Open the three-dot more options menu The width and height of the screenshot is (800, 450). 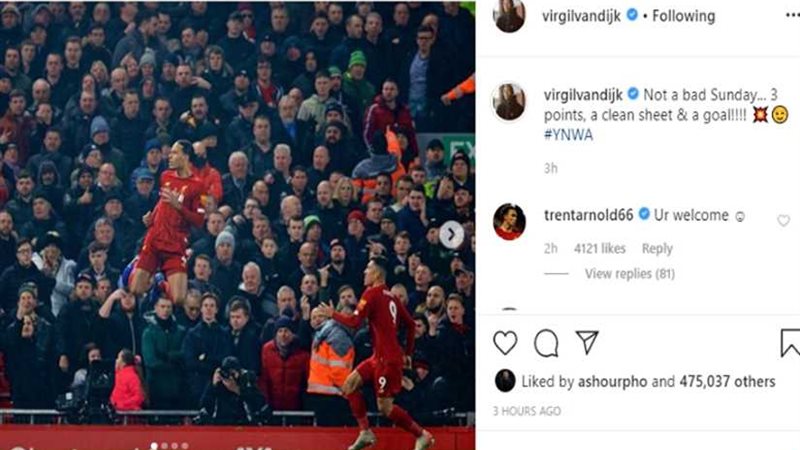pos(793,16)
